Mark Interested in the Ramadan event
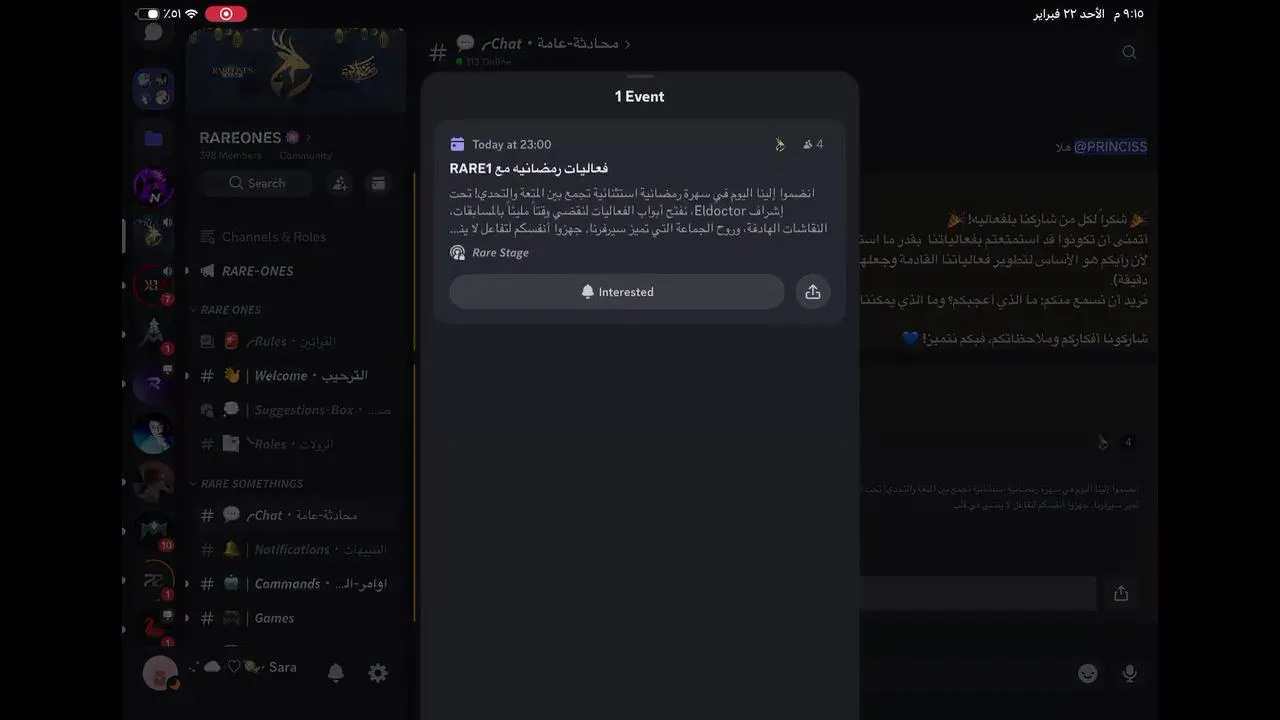 tap(617, 292)
